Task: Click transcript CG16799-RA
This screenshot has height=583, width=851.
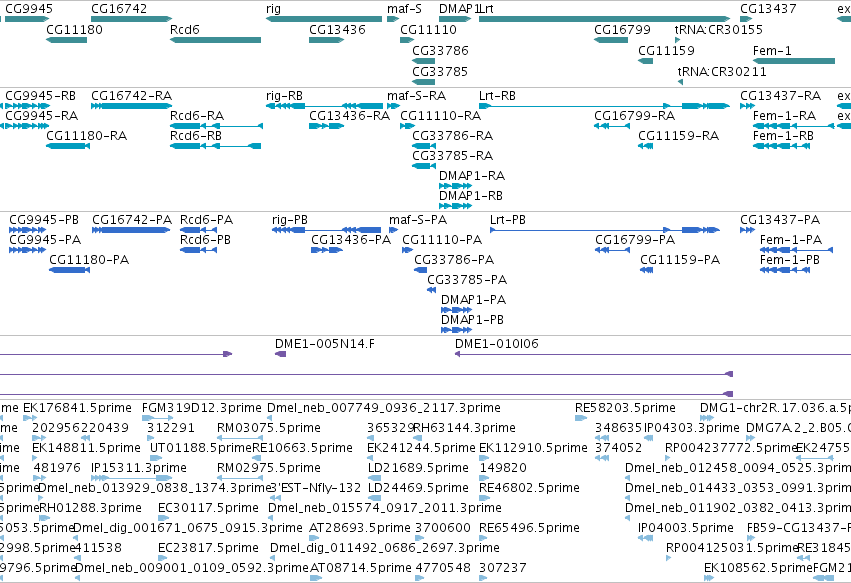Action: (x=612, y=126)
